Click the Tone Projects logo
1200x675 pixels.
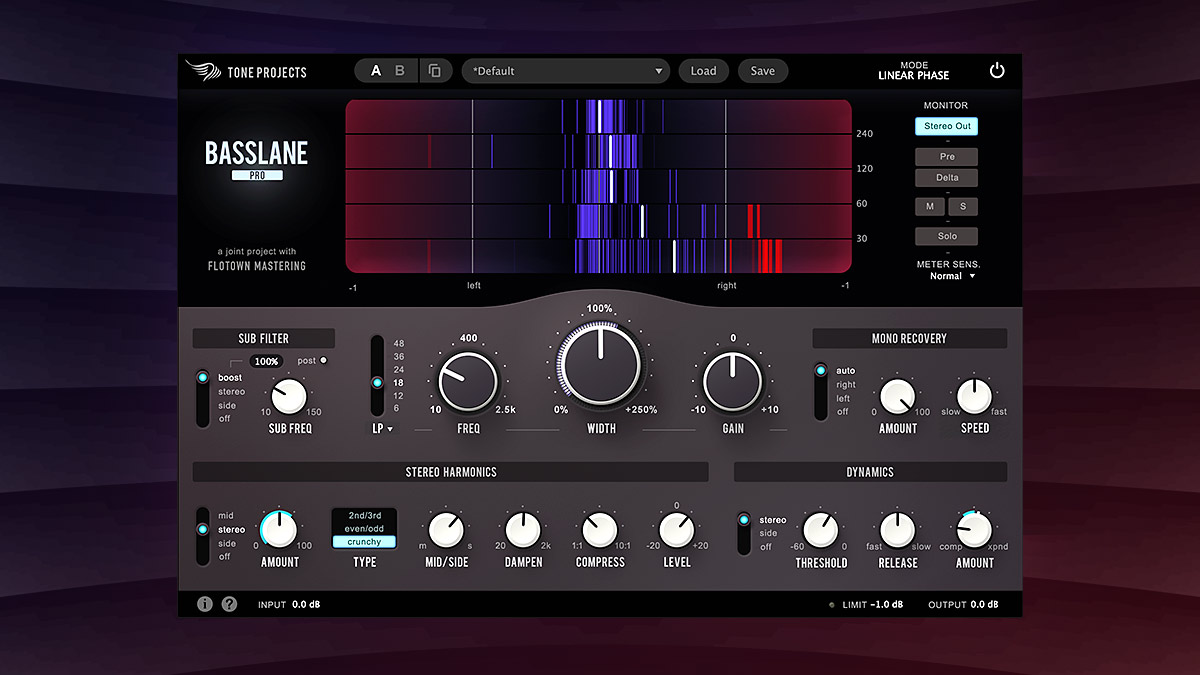(x=246, y=71)
